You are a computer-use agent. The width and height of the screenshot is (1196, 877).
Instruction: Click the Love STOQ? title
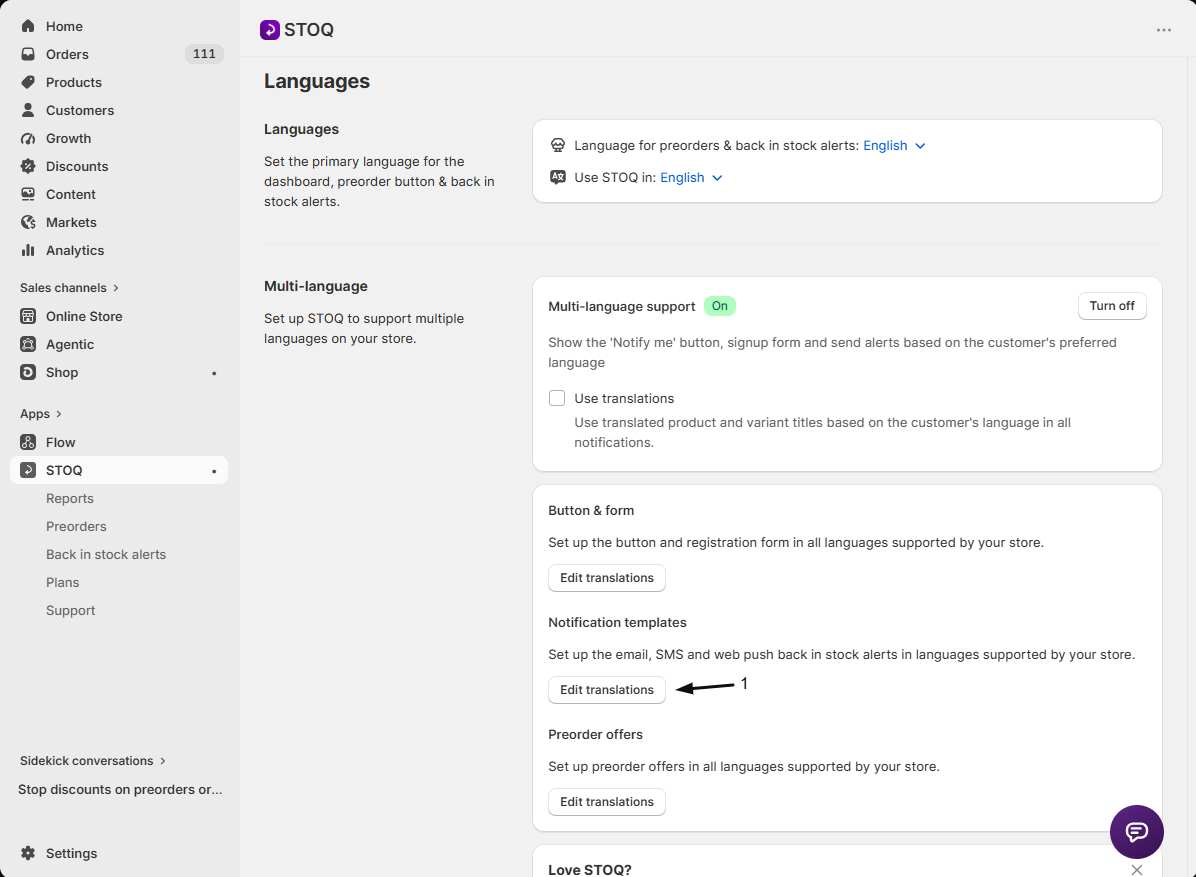[590, 869]
